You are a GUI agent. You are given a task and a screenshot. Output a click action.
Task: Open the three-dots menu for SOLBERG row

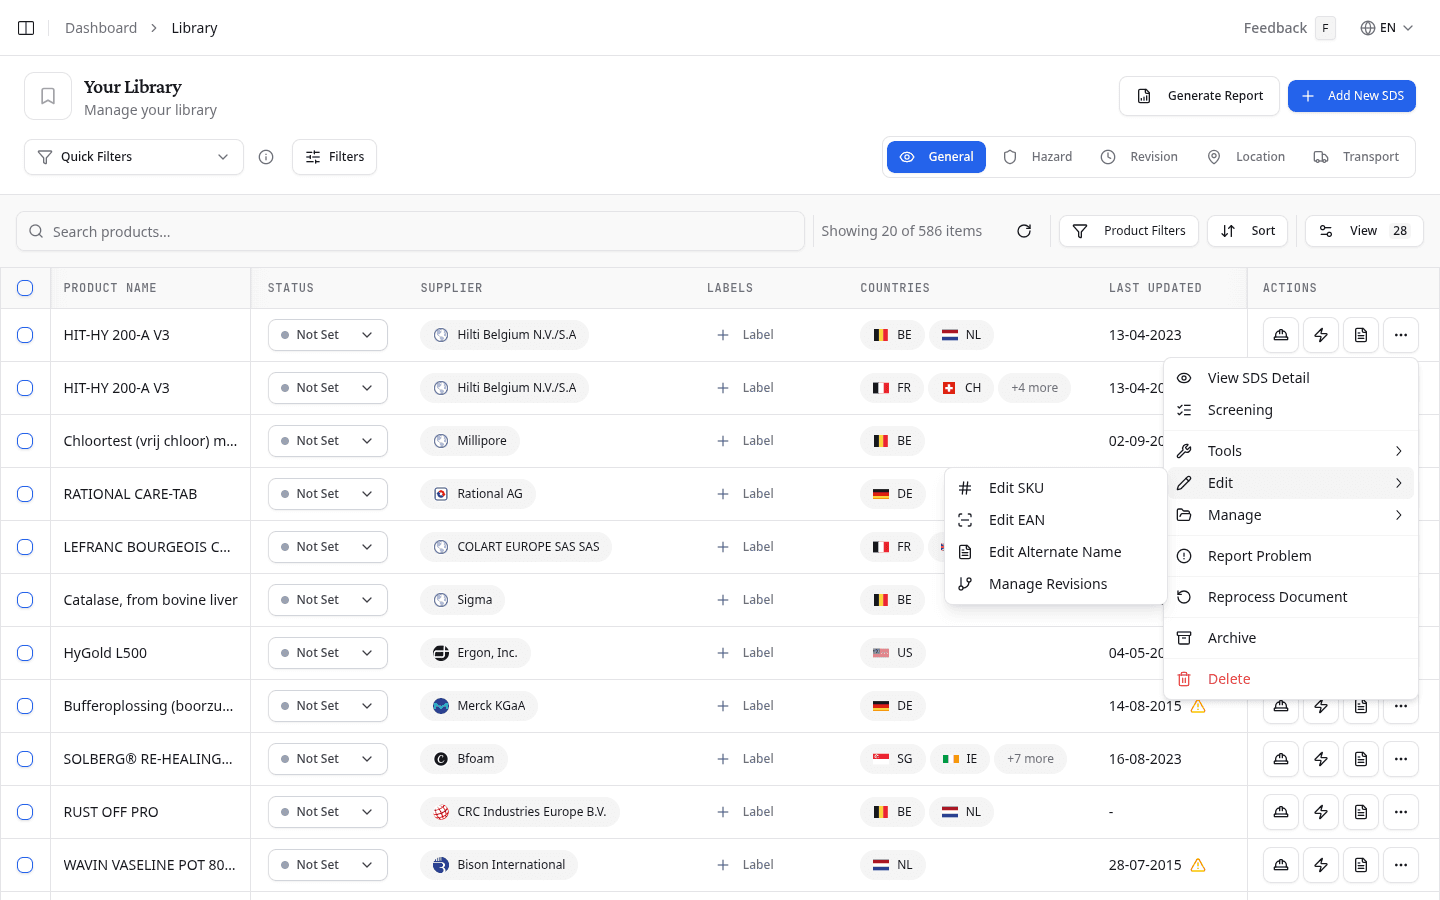pyautogui.click(x=1400, y=759)
